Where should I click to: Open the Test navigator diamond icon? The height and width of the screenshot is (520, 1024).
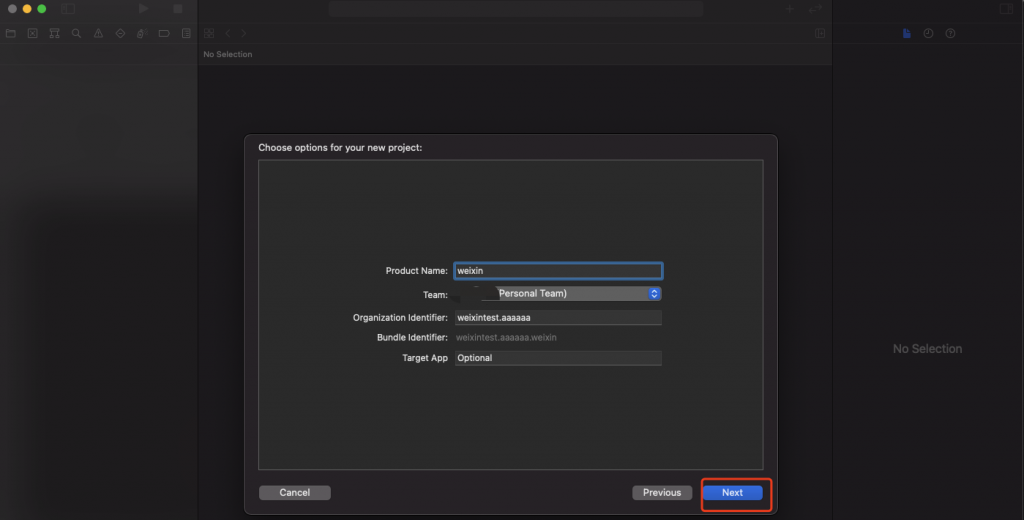click(120, 33)
